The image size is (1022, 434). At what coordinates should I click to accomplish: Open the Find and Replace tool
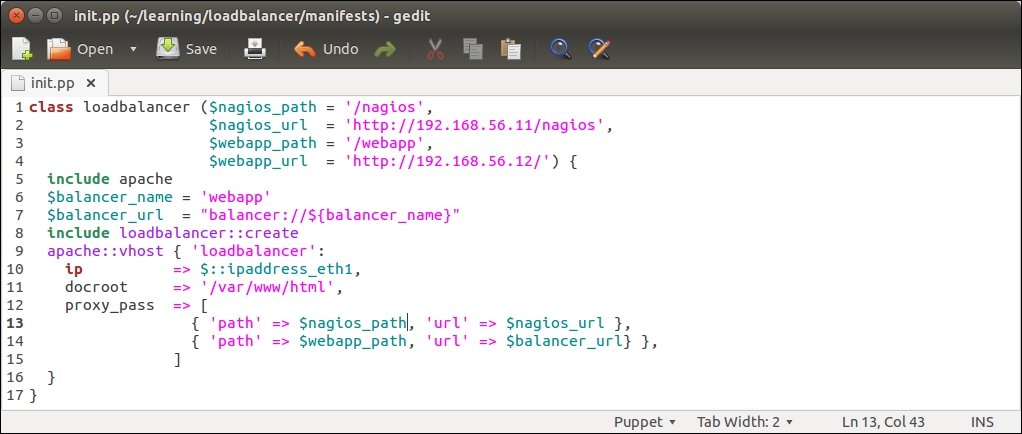click(599, 49)
